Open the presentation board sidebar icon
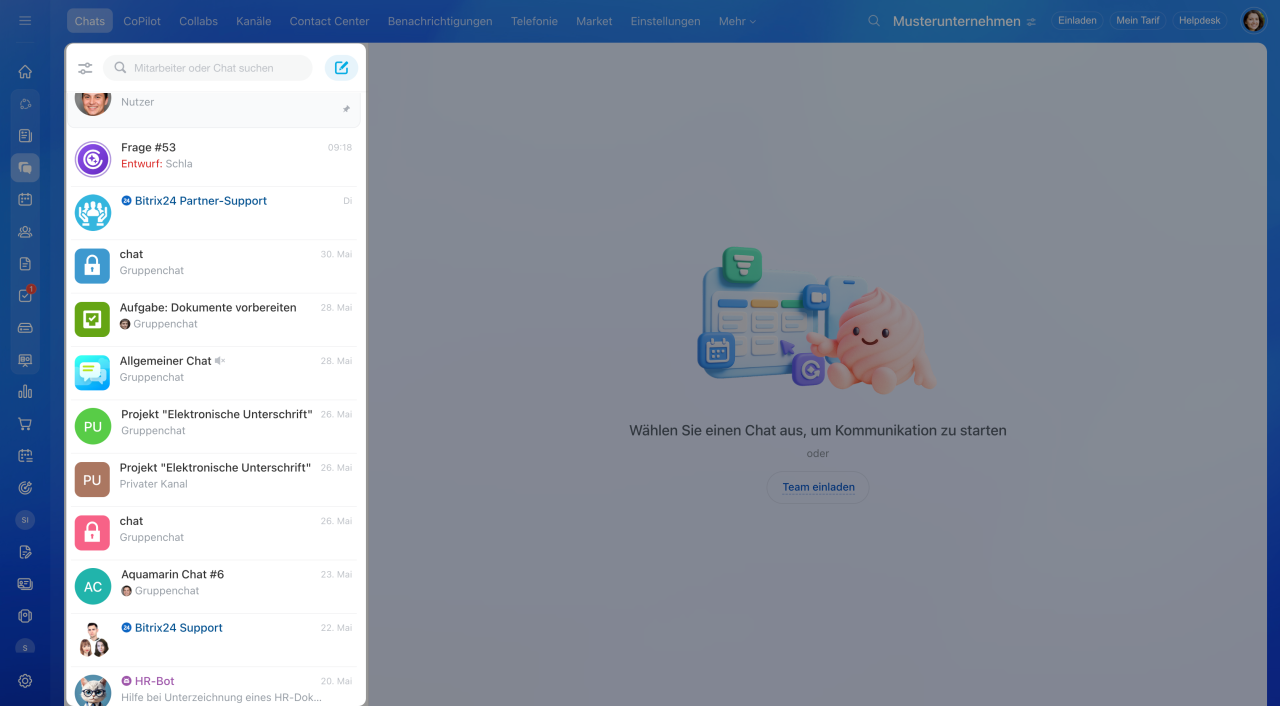Viewport: 1280px width, 706px height. (x=25, y=360)
